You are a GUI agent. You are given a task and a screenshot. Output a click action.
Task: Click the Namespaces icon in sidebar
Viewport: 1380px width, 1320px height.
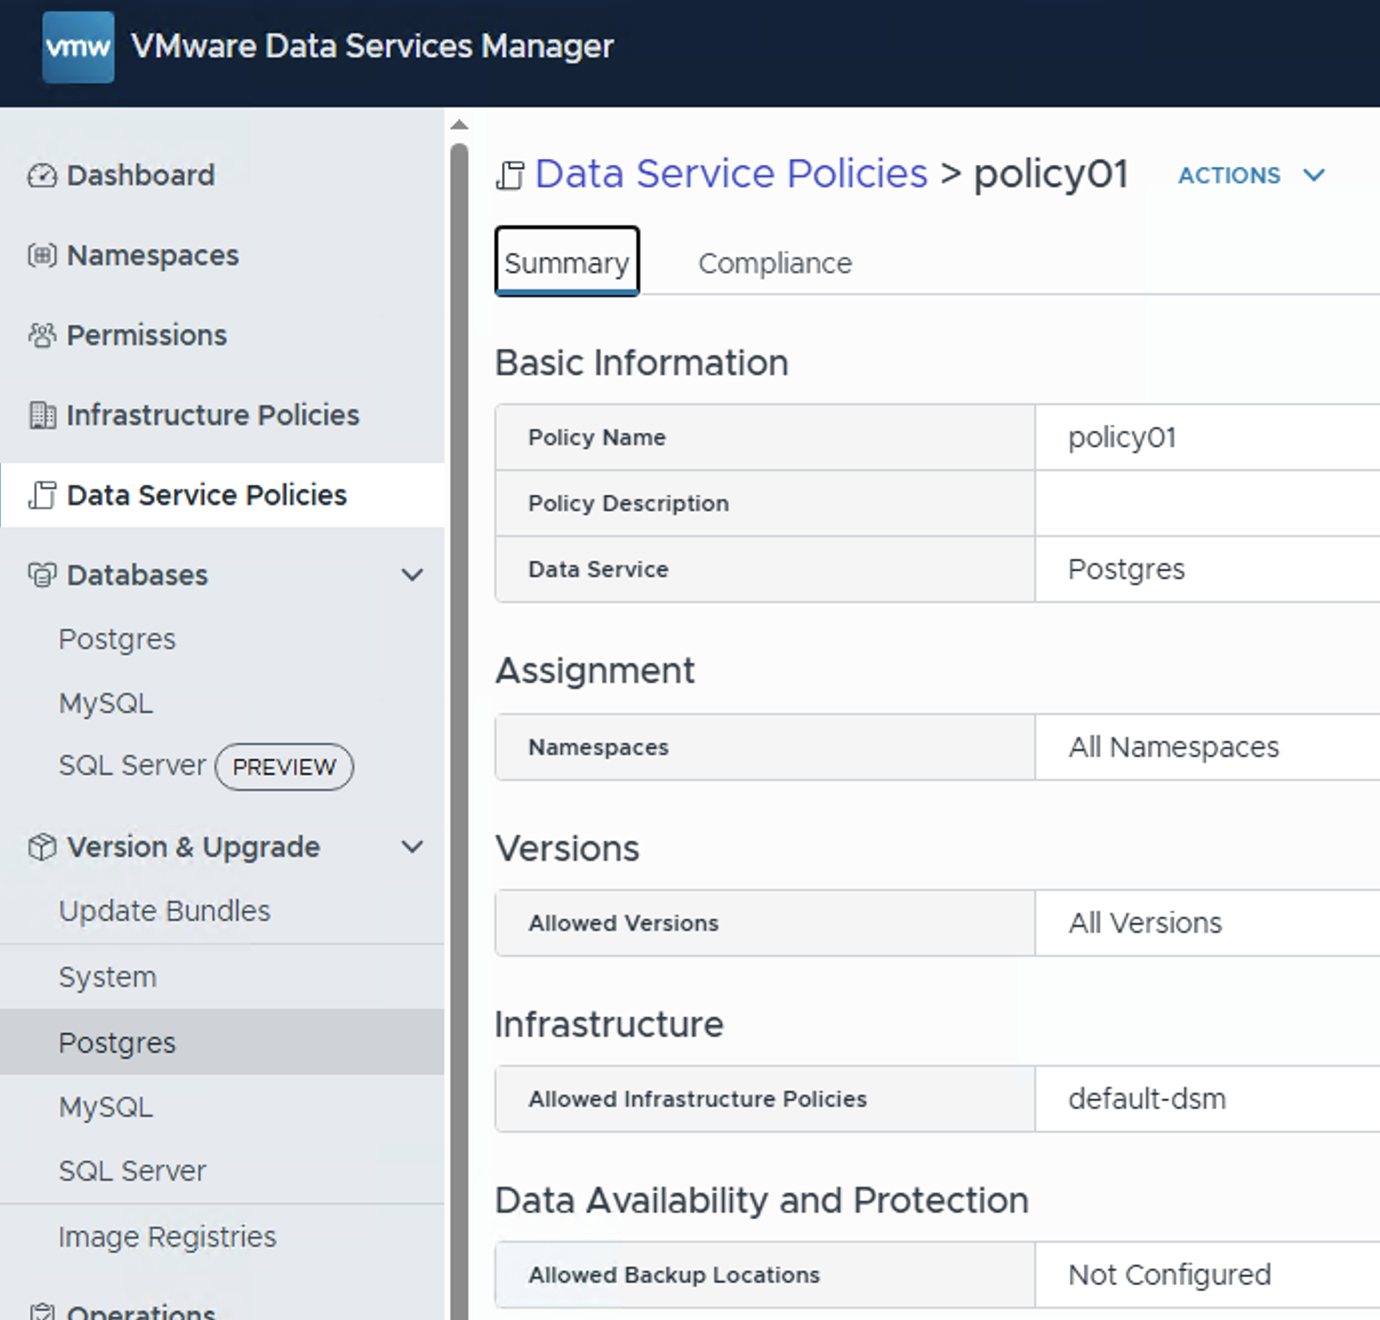[x=42, y=256]
